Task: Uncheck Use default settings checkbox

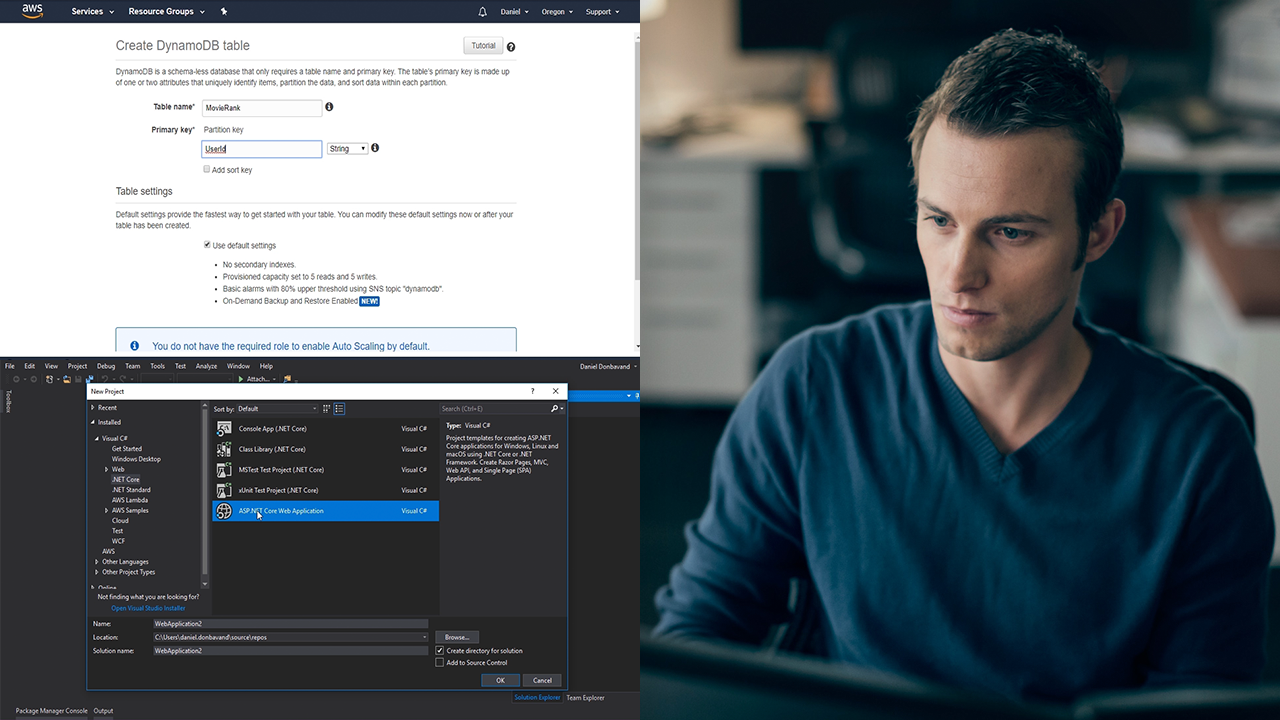Action: [207, 245]
